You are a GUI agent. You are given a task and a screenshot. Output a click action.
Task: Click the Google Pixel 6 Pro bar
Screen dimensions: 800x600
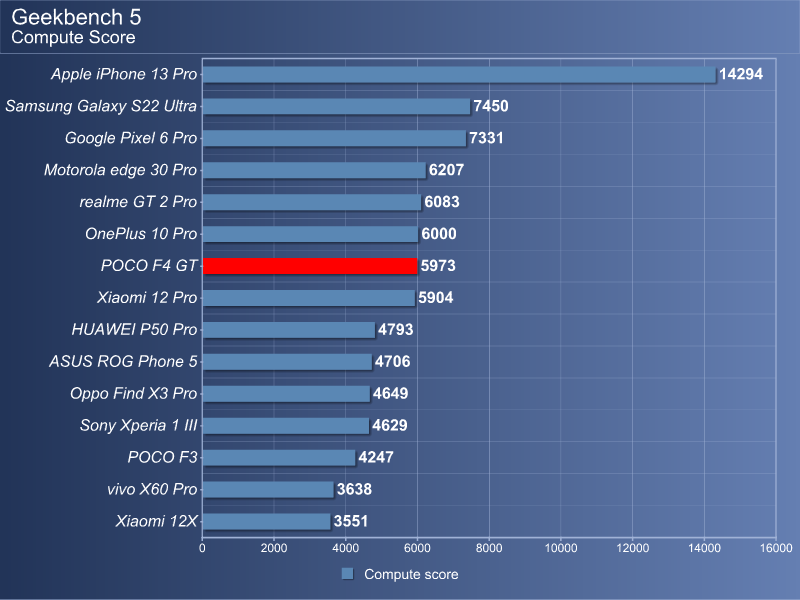[334, 138]
